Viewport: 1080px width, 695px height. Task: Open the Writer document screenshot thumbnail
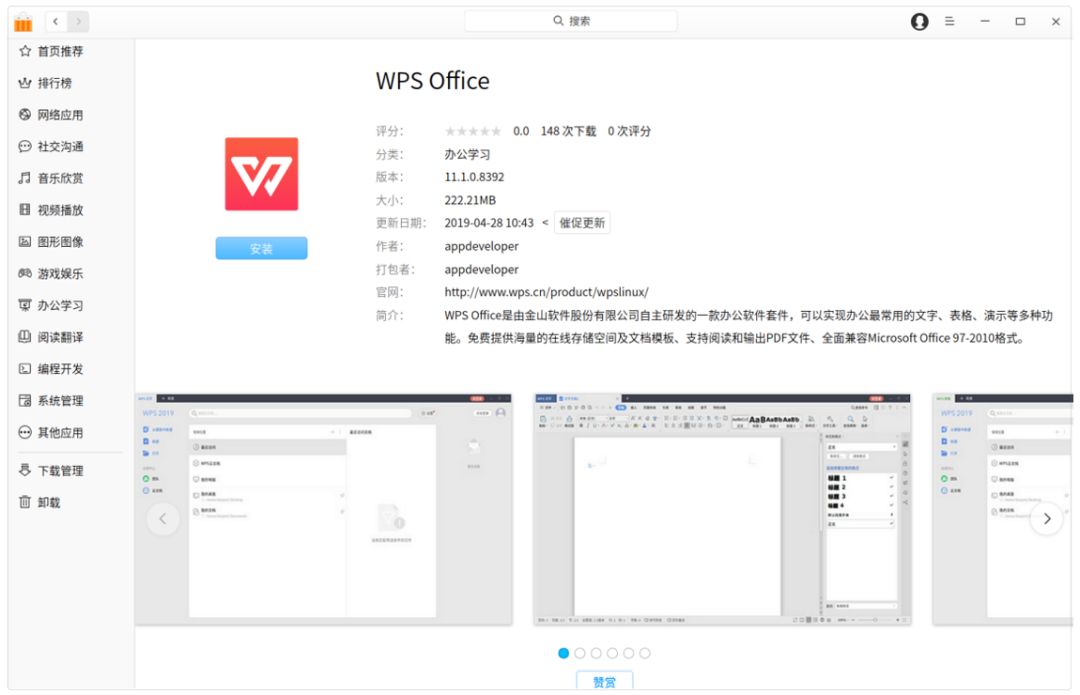(723, 509)
